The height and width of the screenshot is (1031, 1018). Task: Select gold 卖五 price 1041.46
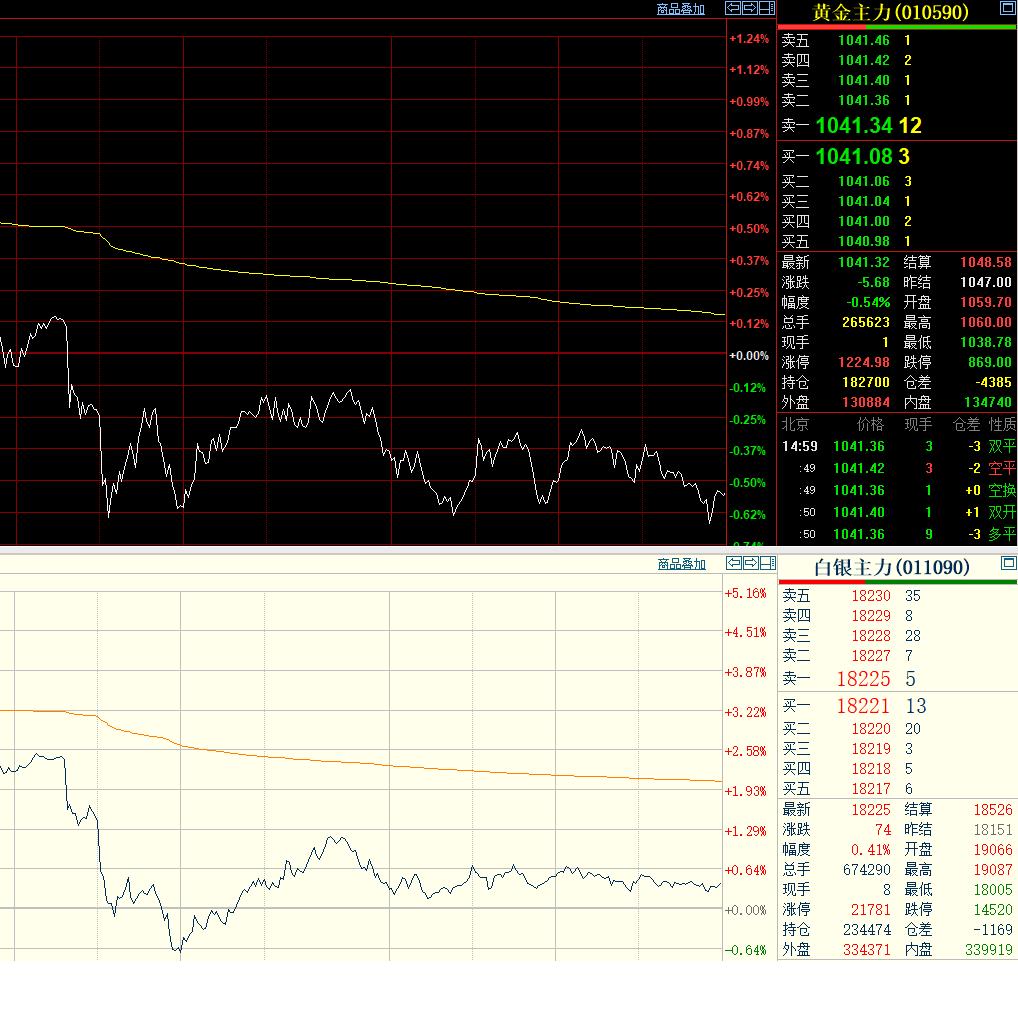click(863, 41)
